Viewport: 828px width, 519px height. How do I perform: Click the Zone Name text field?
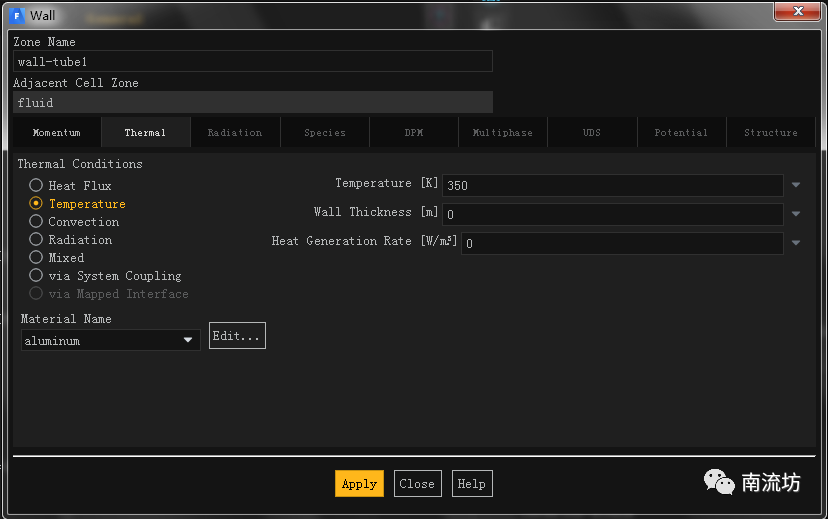point(253,62)
